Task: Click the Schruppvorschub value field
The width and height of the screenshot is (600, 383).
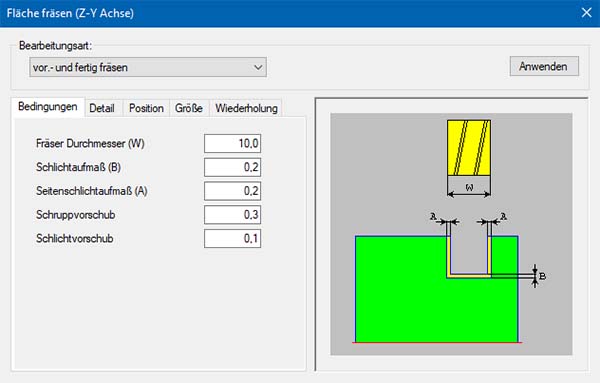Action: point(232,215)
